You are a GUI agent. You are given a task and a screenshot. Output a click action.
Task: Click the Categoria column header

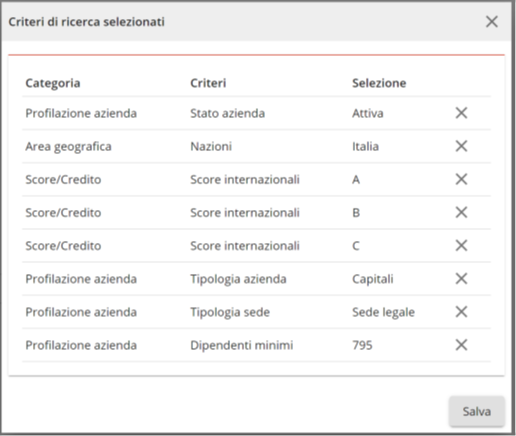click(x=53, y=83)
